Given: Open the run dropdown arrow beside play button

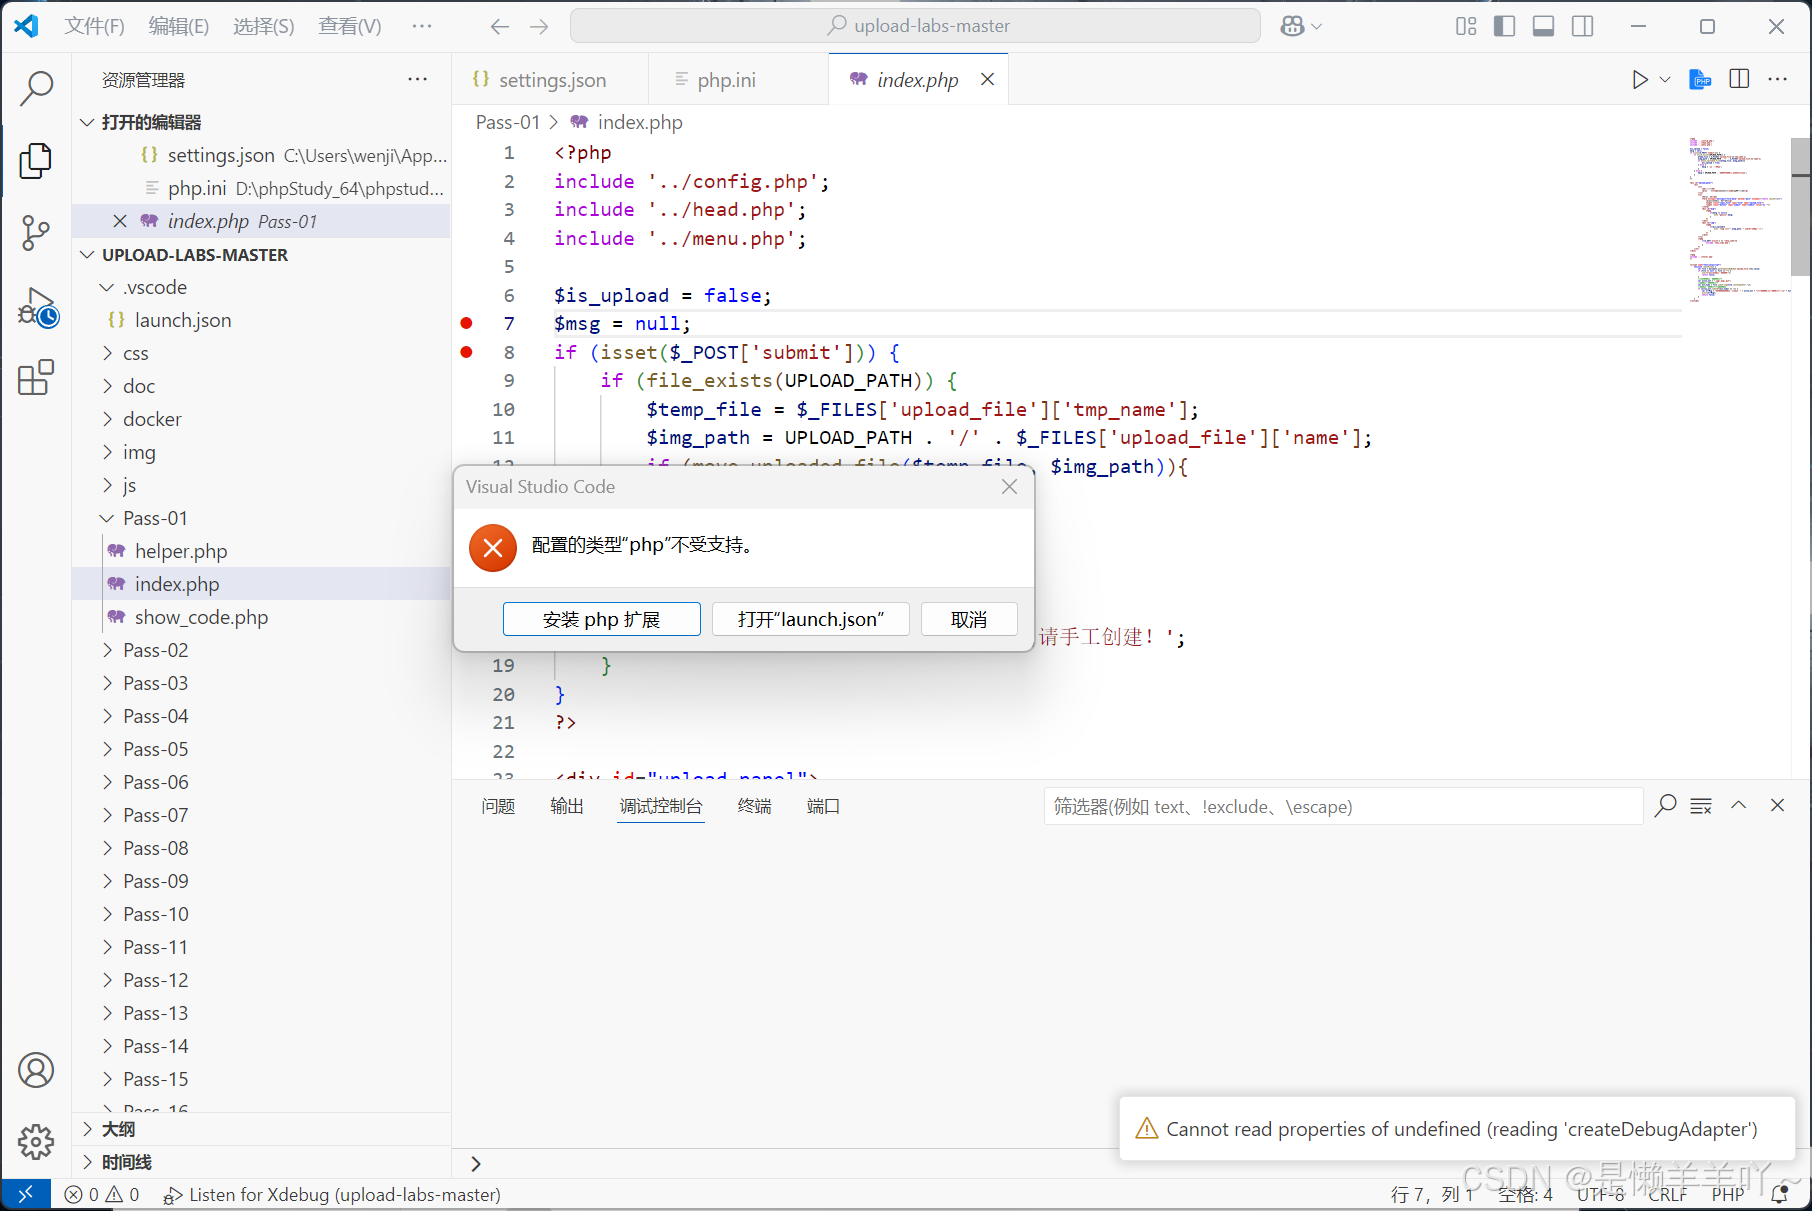Looking at the screenshot, I should click(1665, 79).
